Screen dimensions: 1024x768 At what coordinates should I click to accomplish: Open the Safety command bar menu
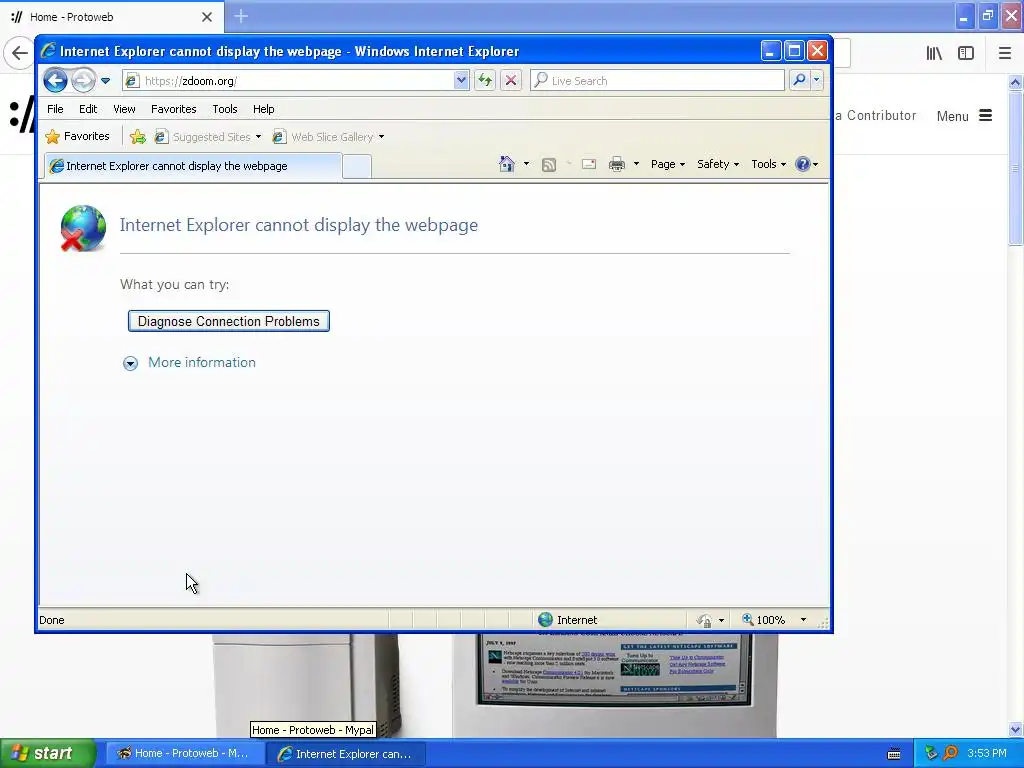point(718,165)
